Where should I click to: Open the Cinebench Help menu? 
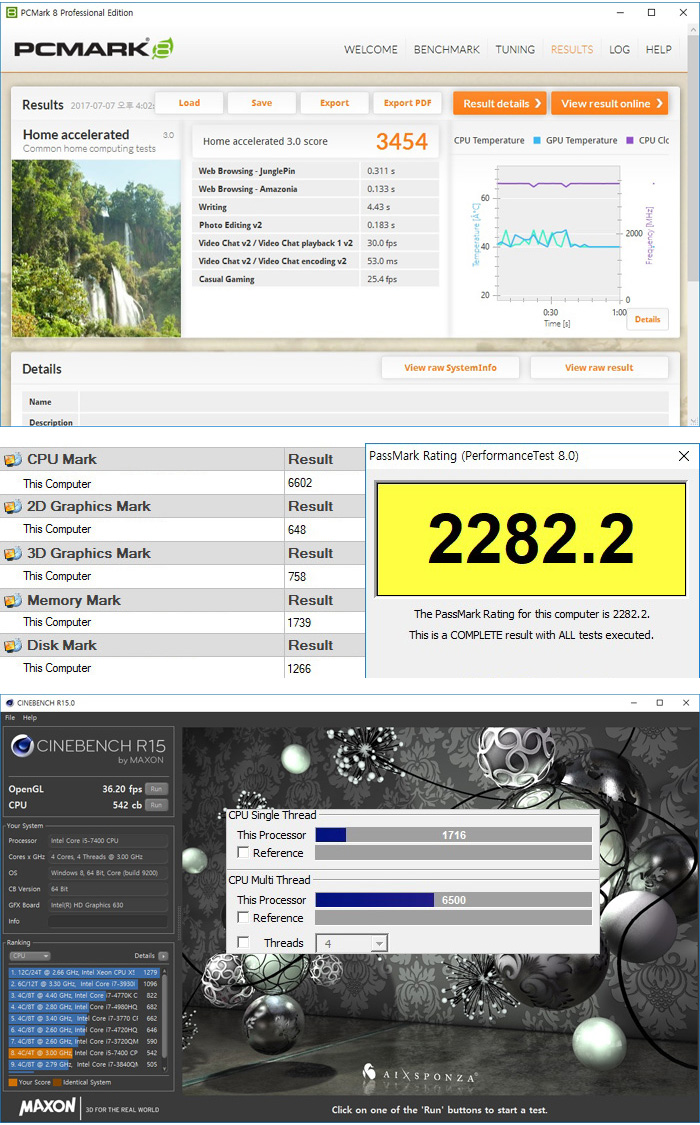pos(29,717)
